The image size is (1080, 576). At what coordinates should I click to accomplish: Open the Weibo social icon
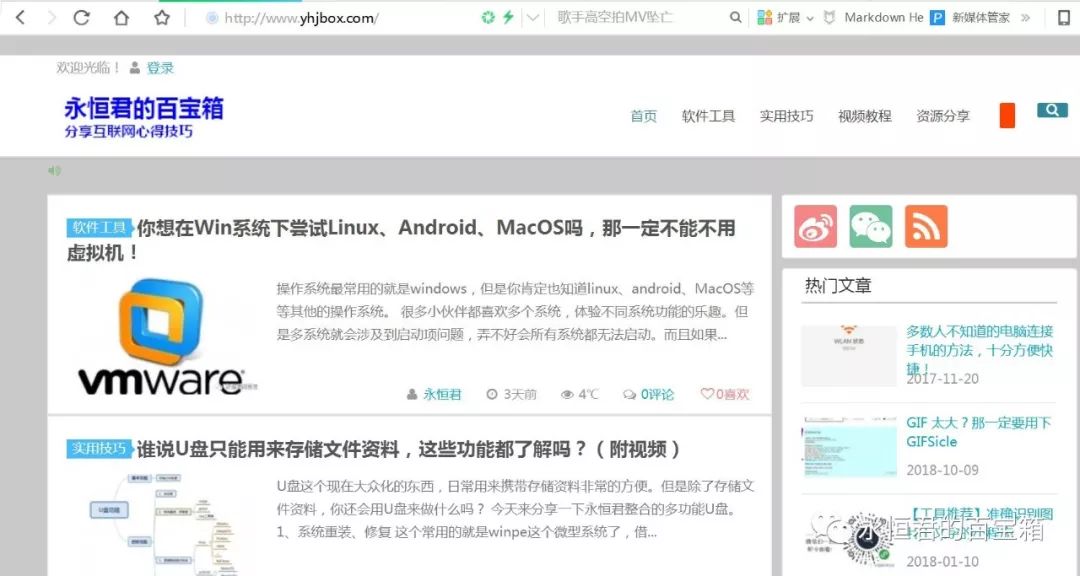tap(816, 226)
